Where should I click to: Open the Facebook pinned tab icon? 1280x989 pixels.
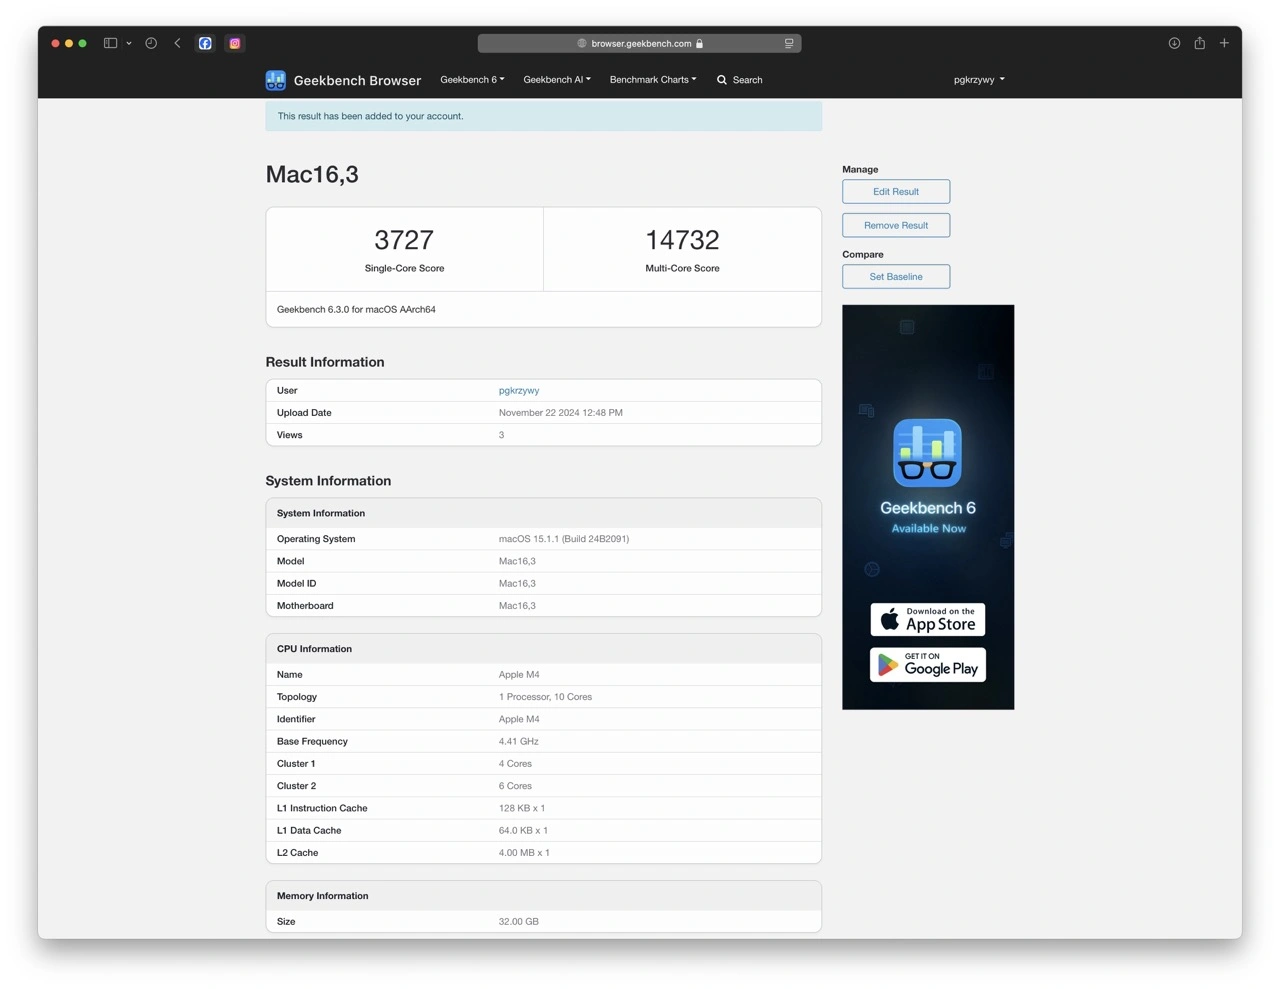coord(205,43)
